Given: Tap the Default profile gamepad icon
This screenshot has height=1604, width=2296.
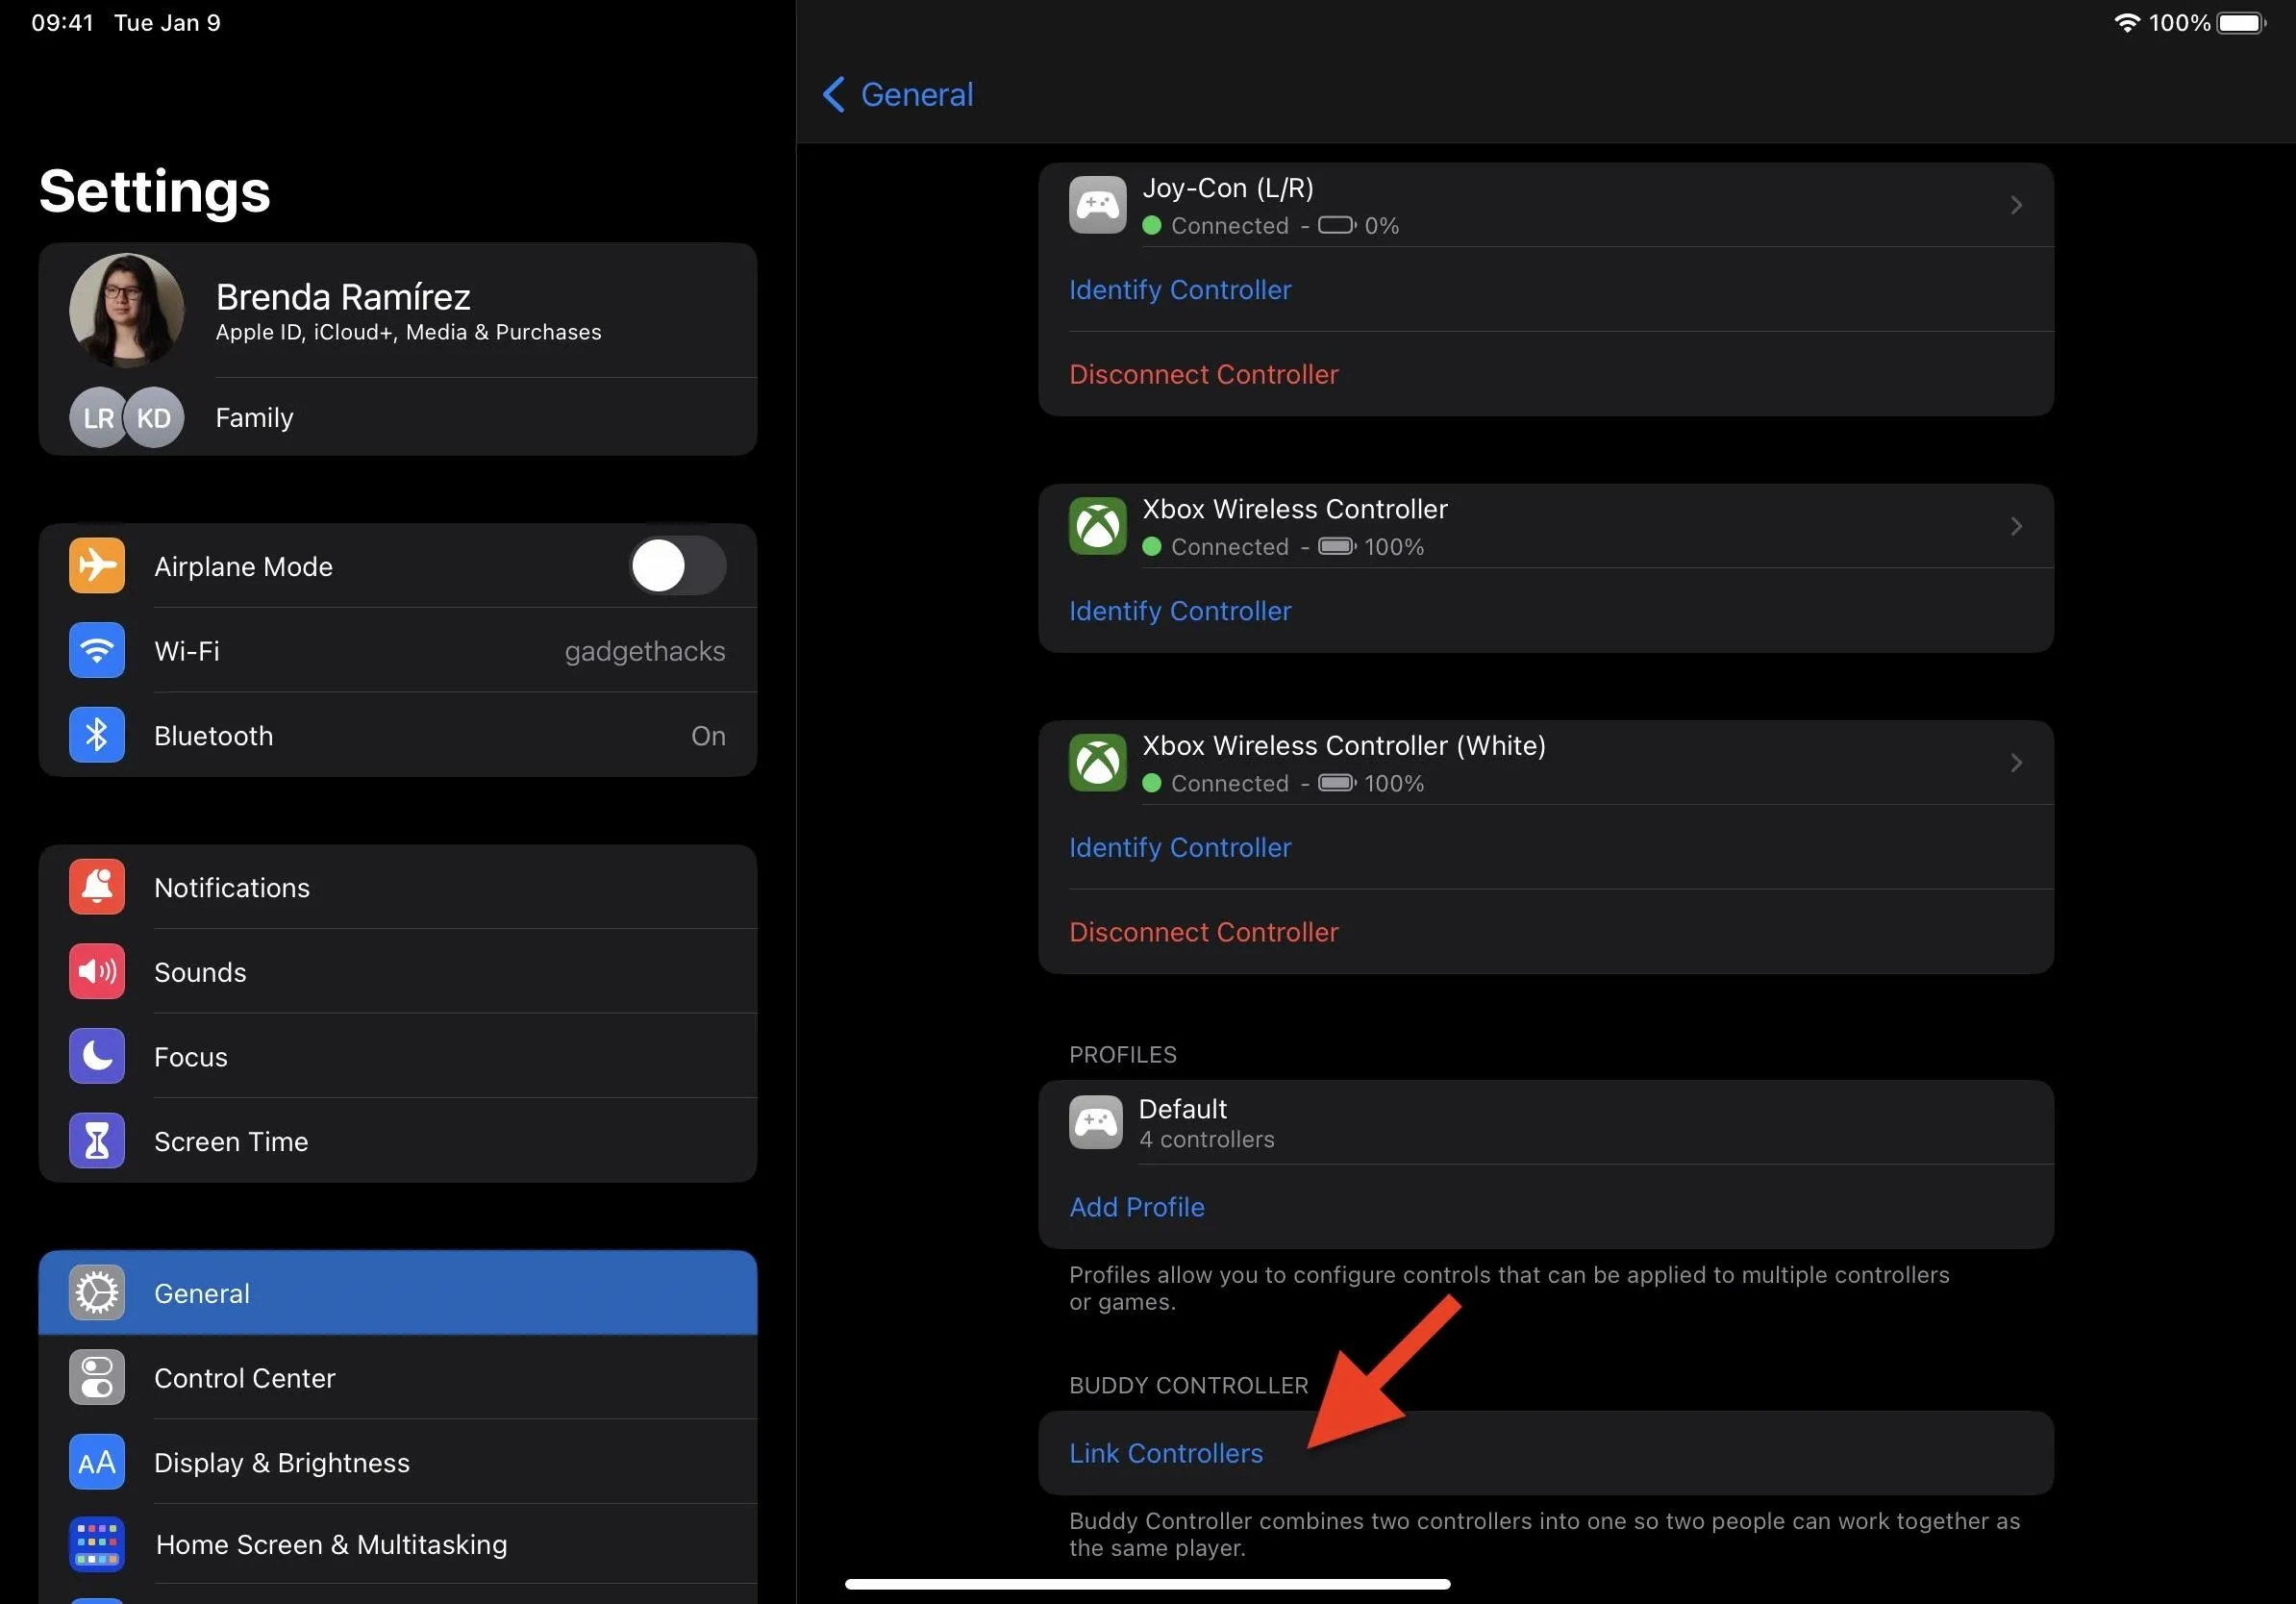Looking at the screenshot, I should [1095, 1122].
